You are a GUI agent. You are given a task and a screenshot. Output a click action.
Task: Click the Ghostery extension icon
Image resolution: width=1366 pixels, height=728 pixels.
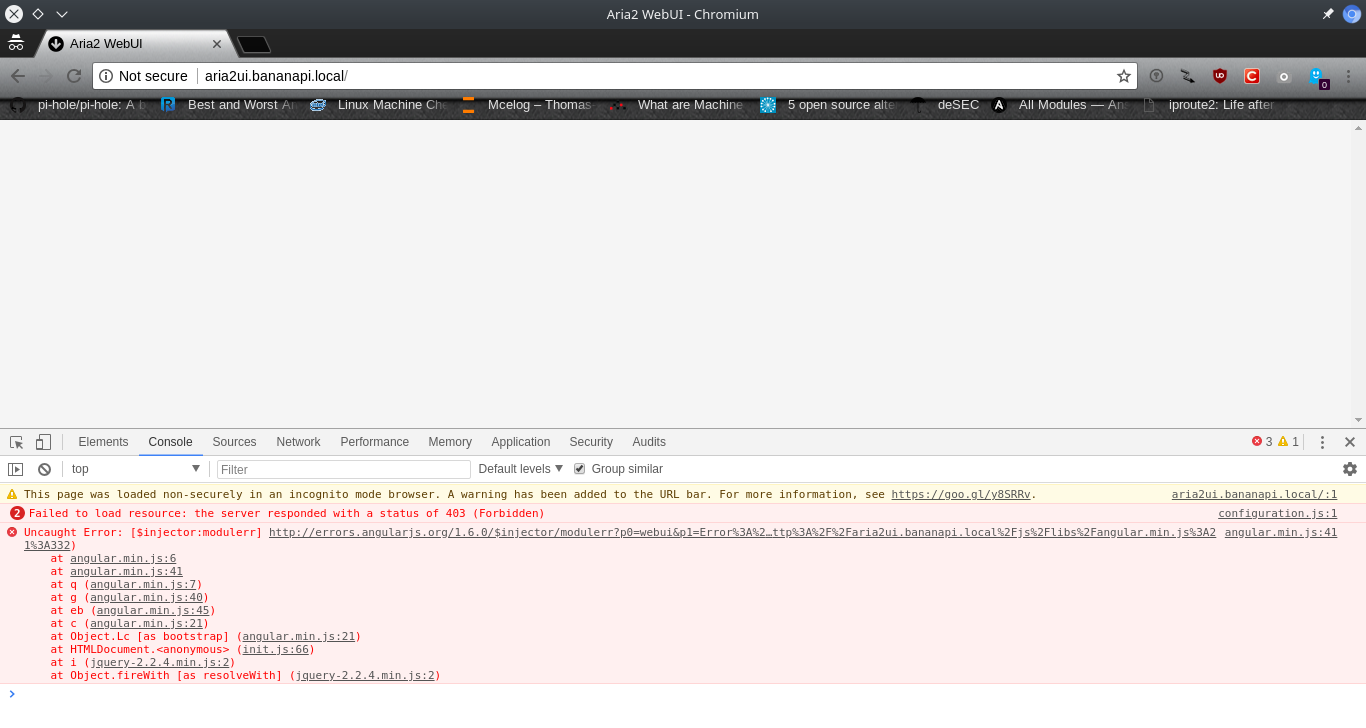[1318, 76]
